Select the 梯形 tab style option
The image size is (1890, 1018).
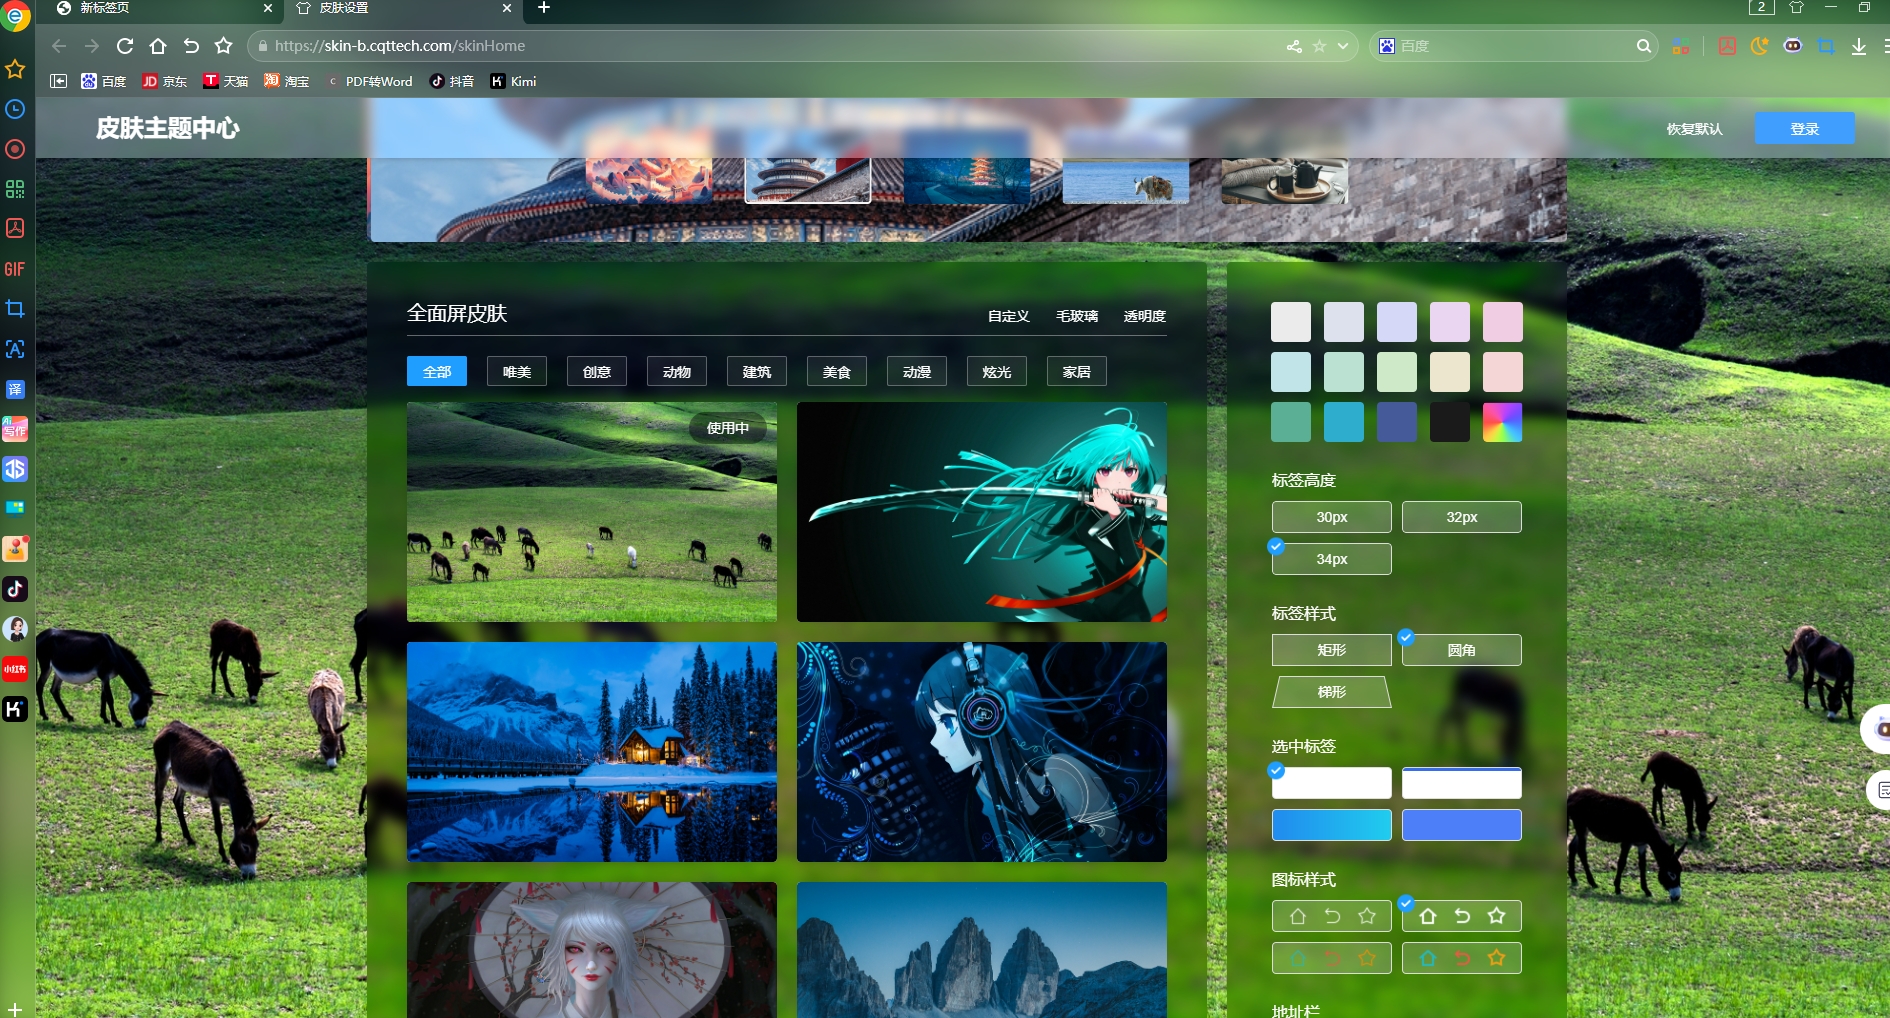pos(1331,692)
